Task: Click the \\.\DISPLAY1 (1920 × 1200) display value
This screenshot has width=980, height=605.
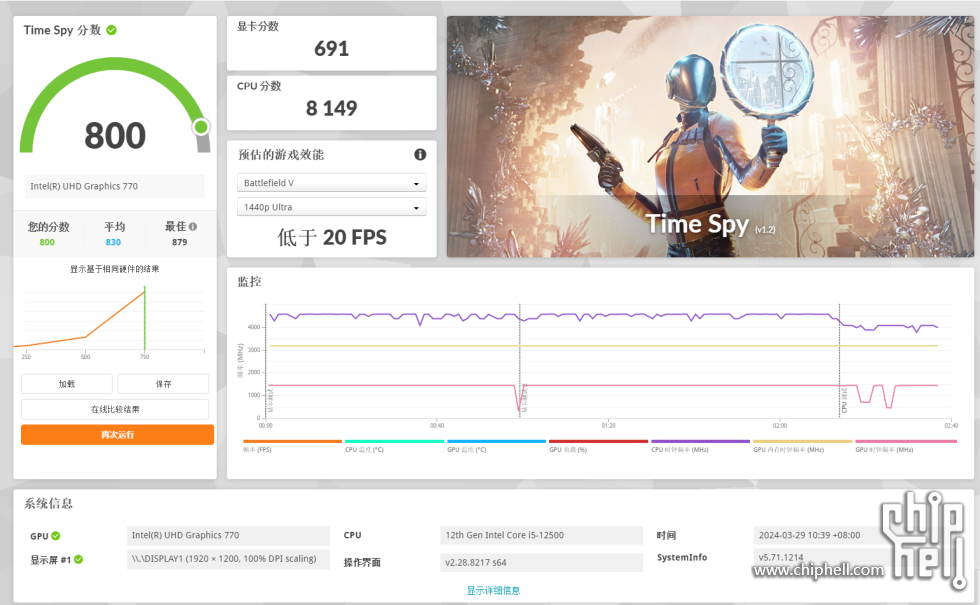Action: pyautogui.click(x=228, y=559)
